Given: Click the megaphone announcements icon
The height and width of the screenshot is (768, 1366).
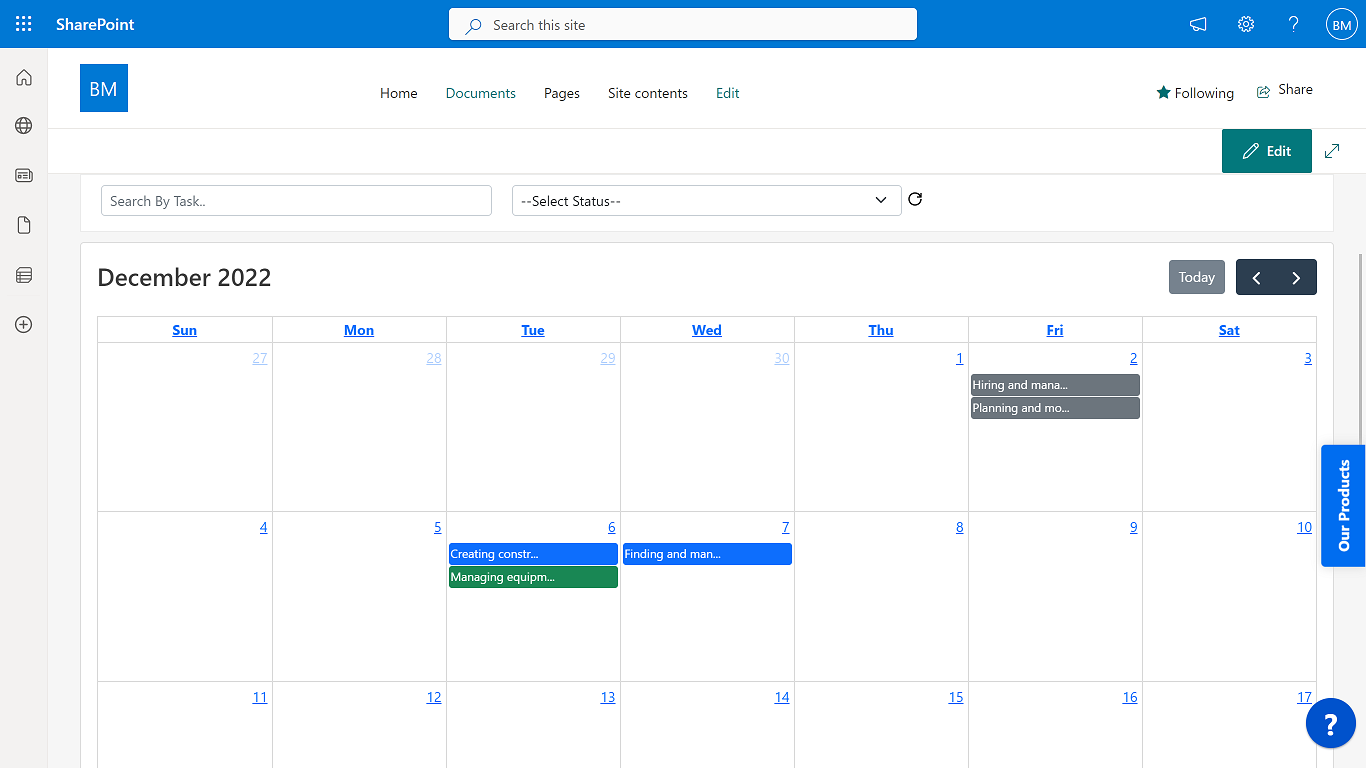Looking at the screenshot, I should pos(1198,24).
